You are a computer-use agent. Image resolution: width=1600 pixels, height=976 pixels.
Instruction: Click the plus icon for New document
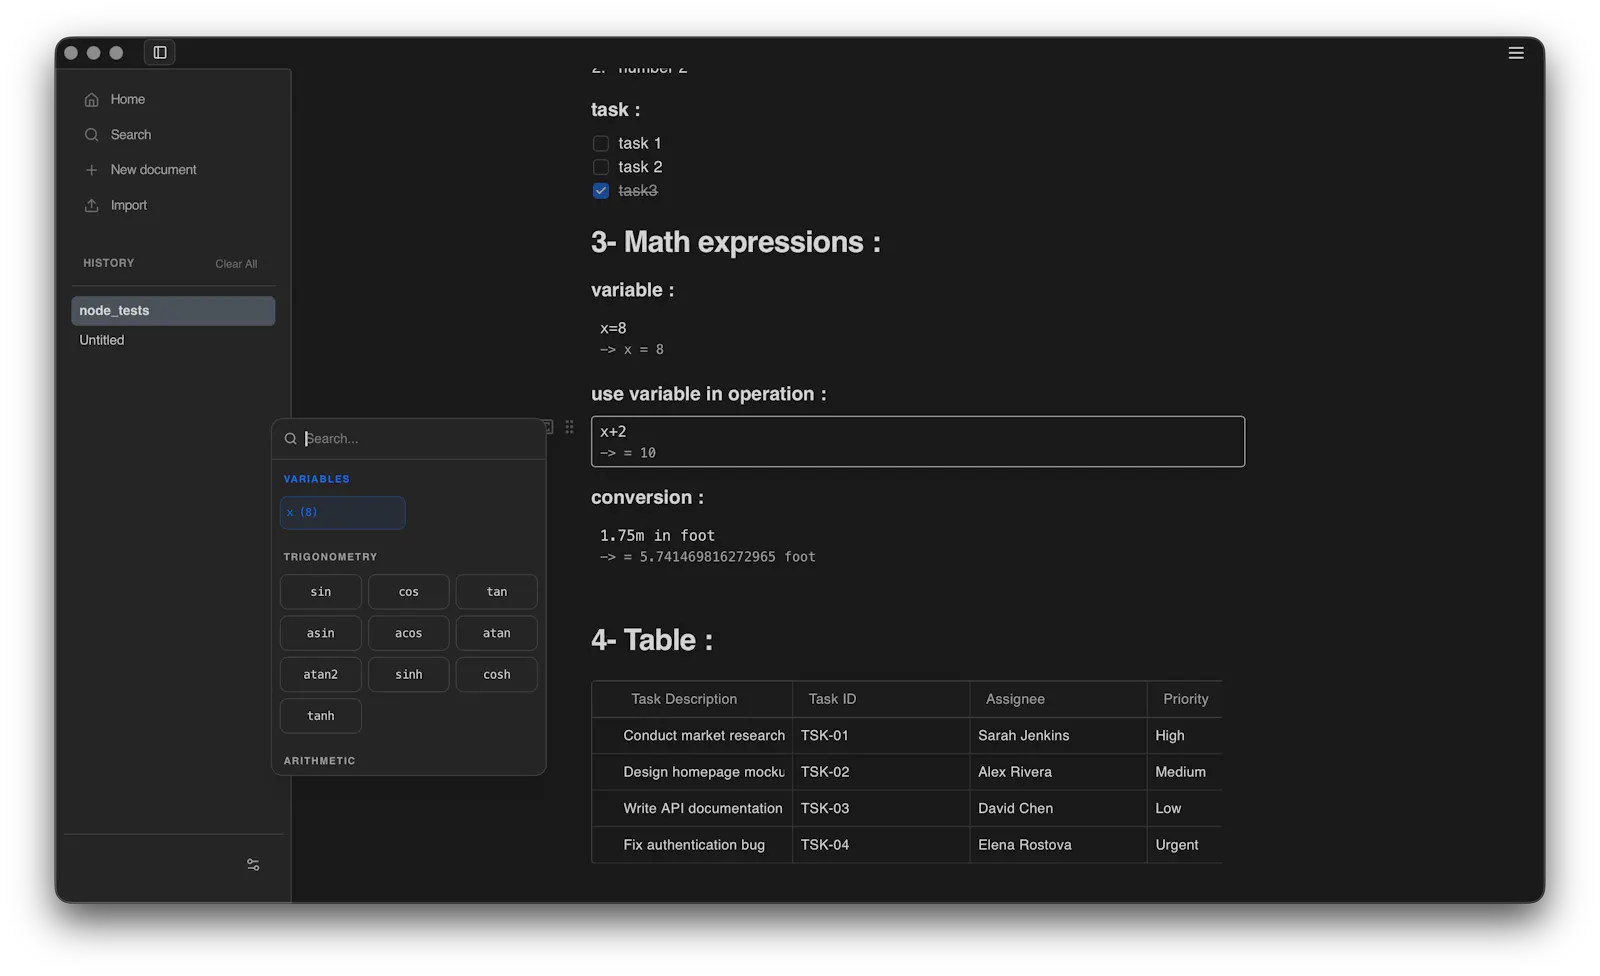[x=92, y=170]
